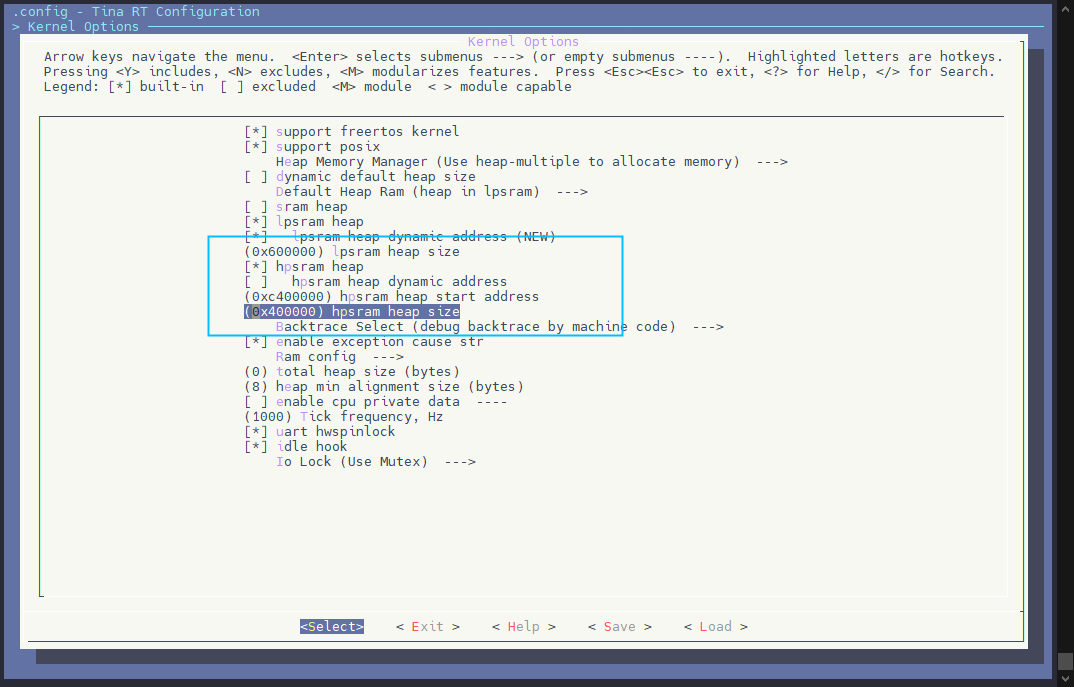Open the Heap Memory Manager submenu

tap(530, 162)
